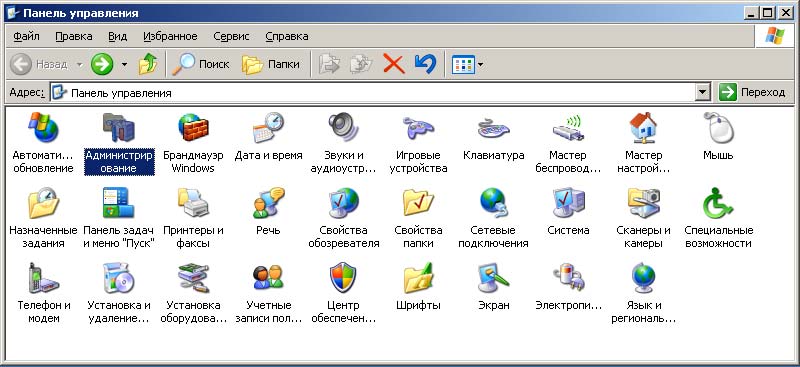Open Специальные возможности accessibility icon
Screen dimensions: 800x367
718,203
